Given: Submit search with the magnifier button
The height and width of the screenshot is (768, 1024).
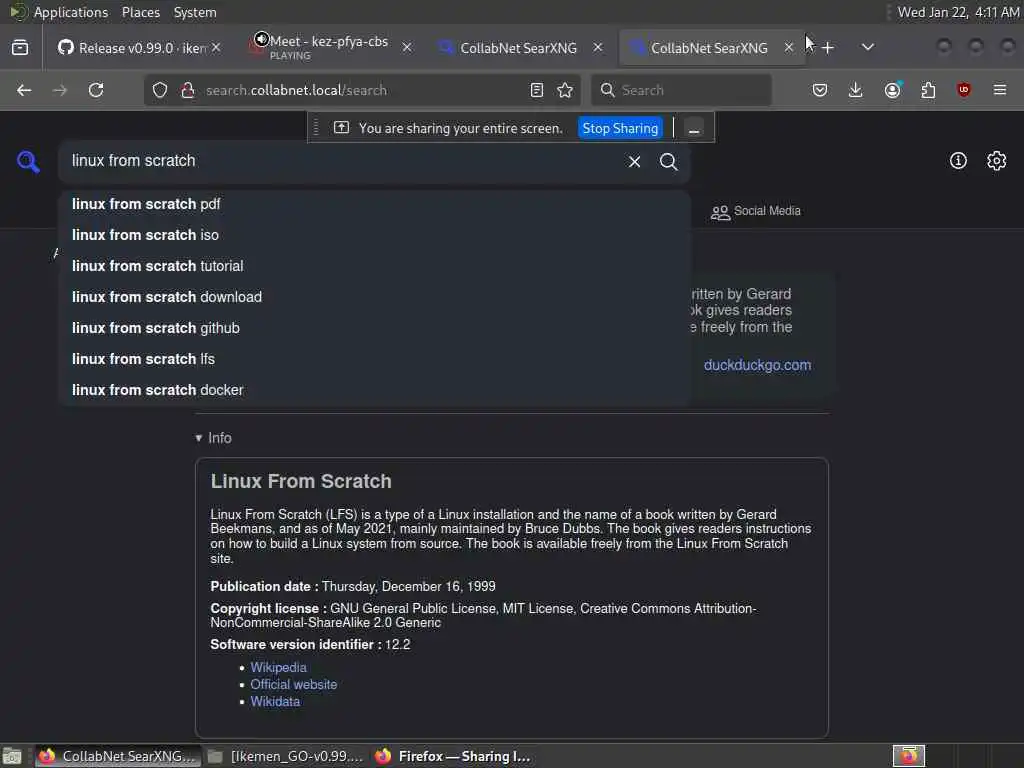Looking at the screenshot, I should 668,161.
